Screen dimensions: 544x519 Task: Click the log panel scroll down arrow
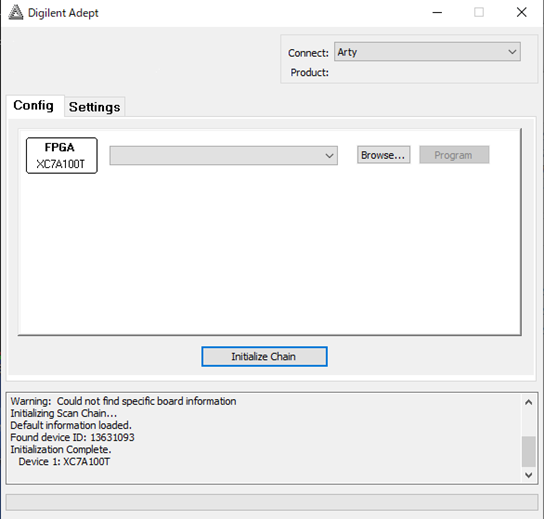tap(528, 475)
